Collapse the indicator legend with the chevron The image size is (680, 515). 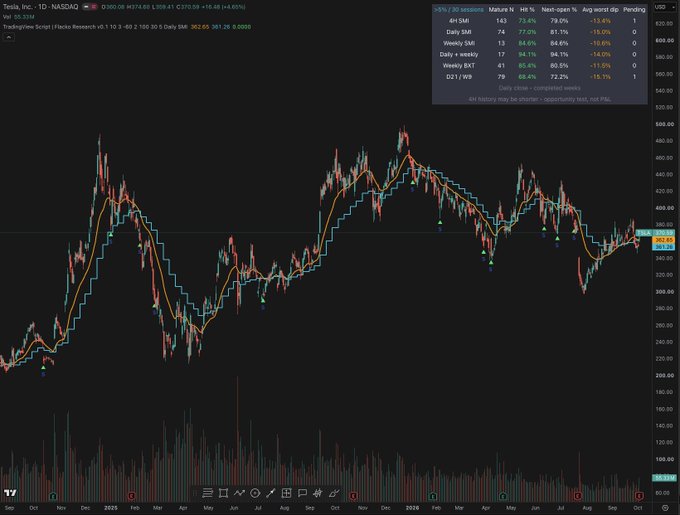point(8,37)
